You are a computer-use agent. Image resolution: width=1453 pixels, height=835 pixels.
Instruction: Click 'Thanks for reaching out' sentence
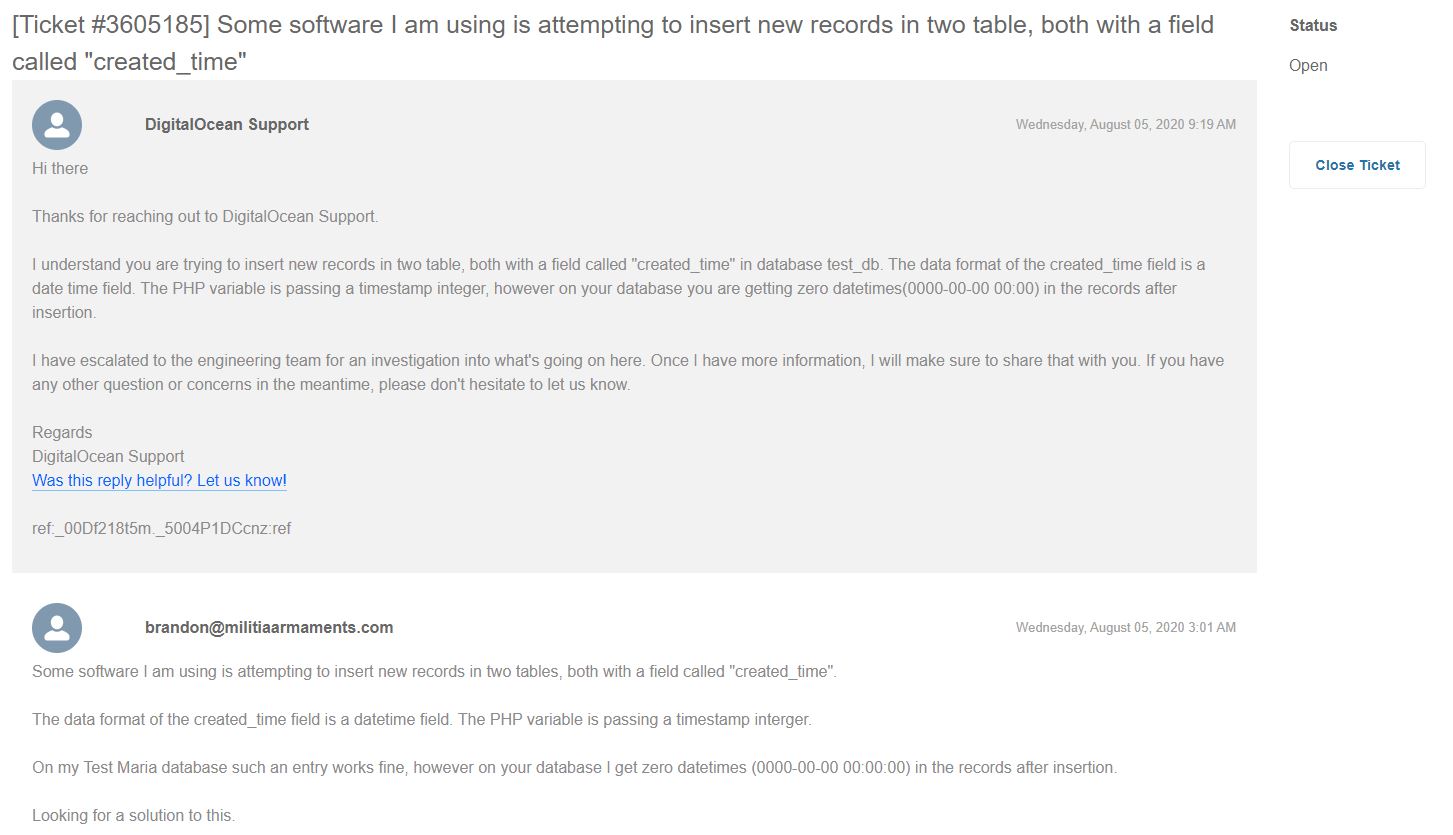click(205, 217)
